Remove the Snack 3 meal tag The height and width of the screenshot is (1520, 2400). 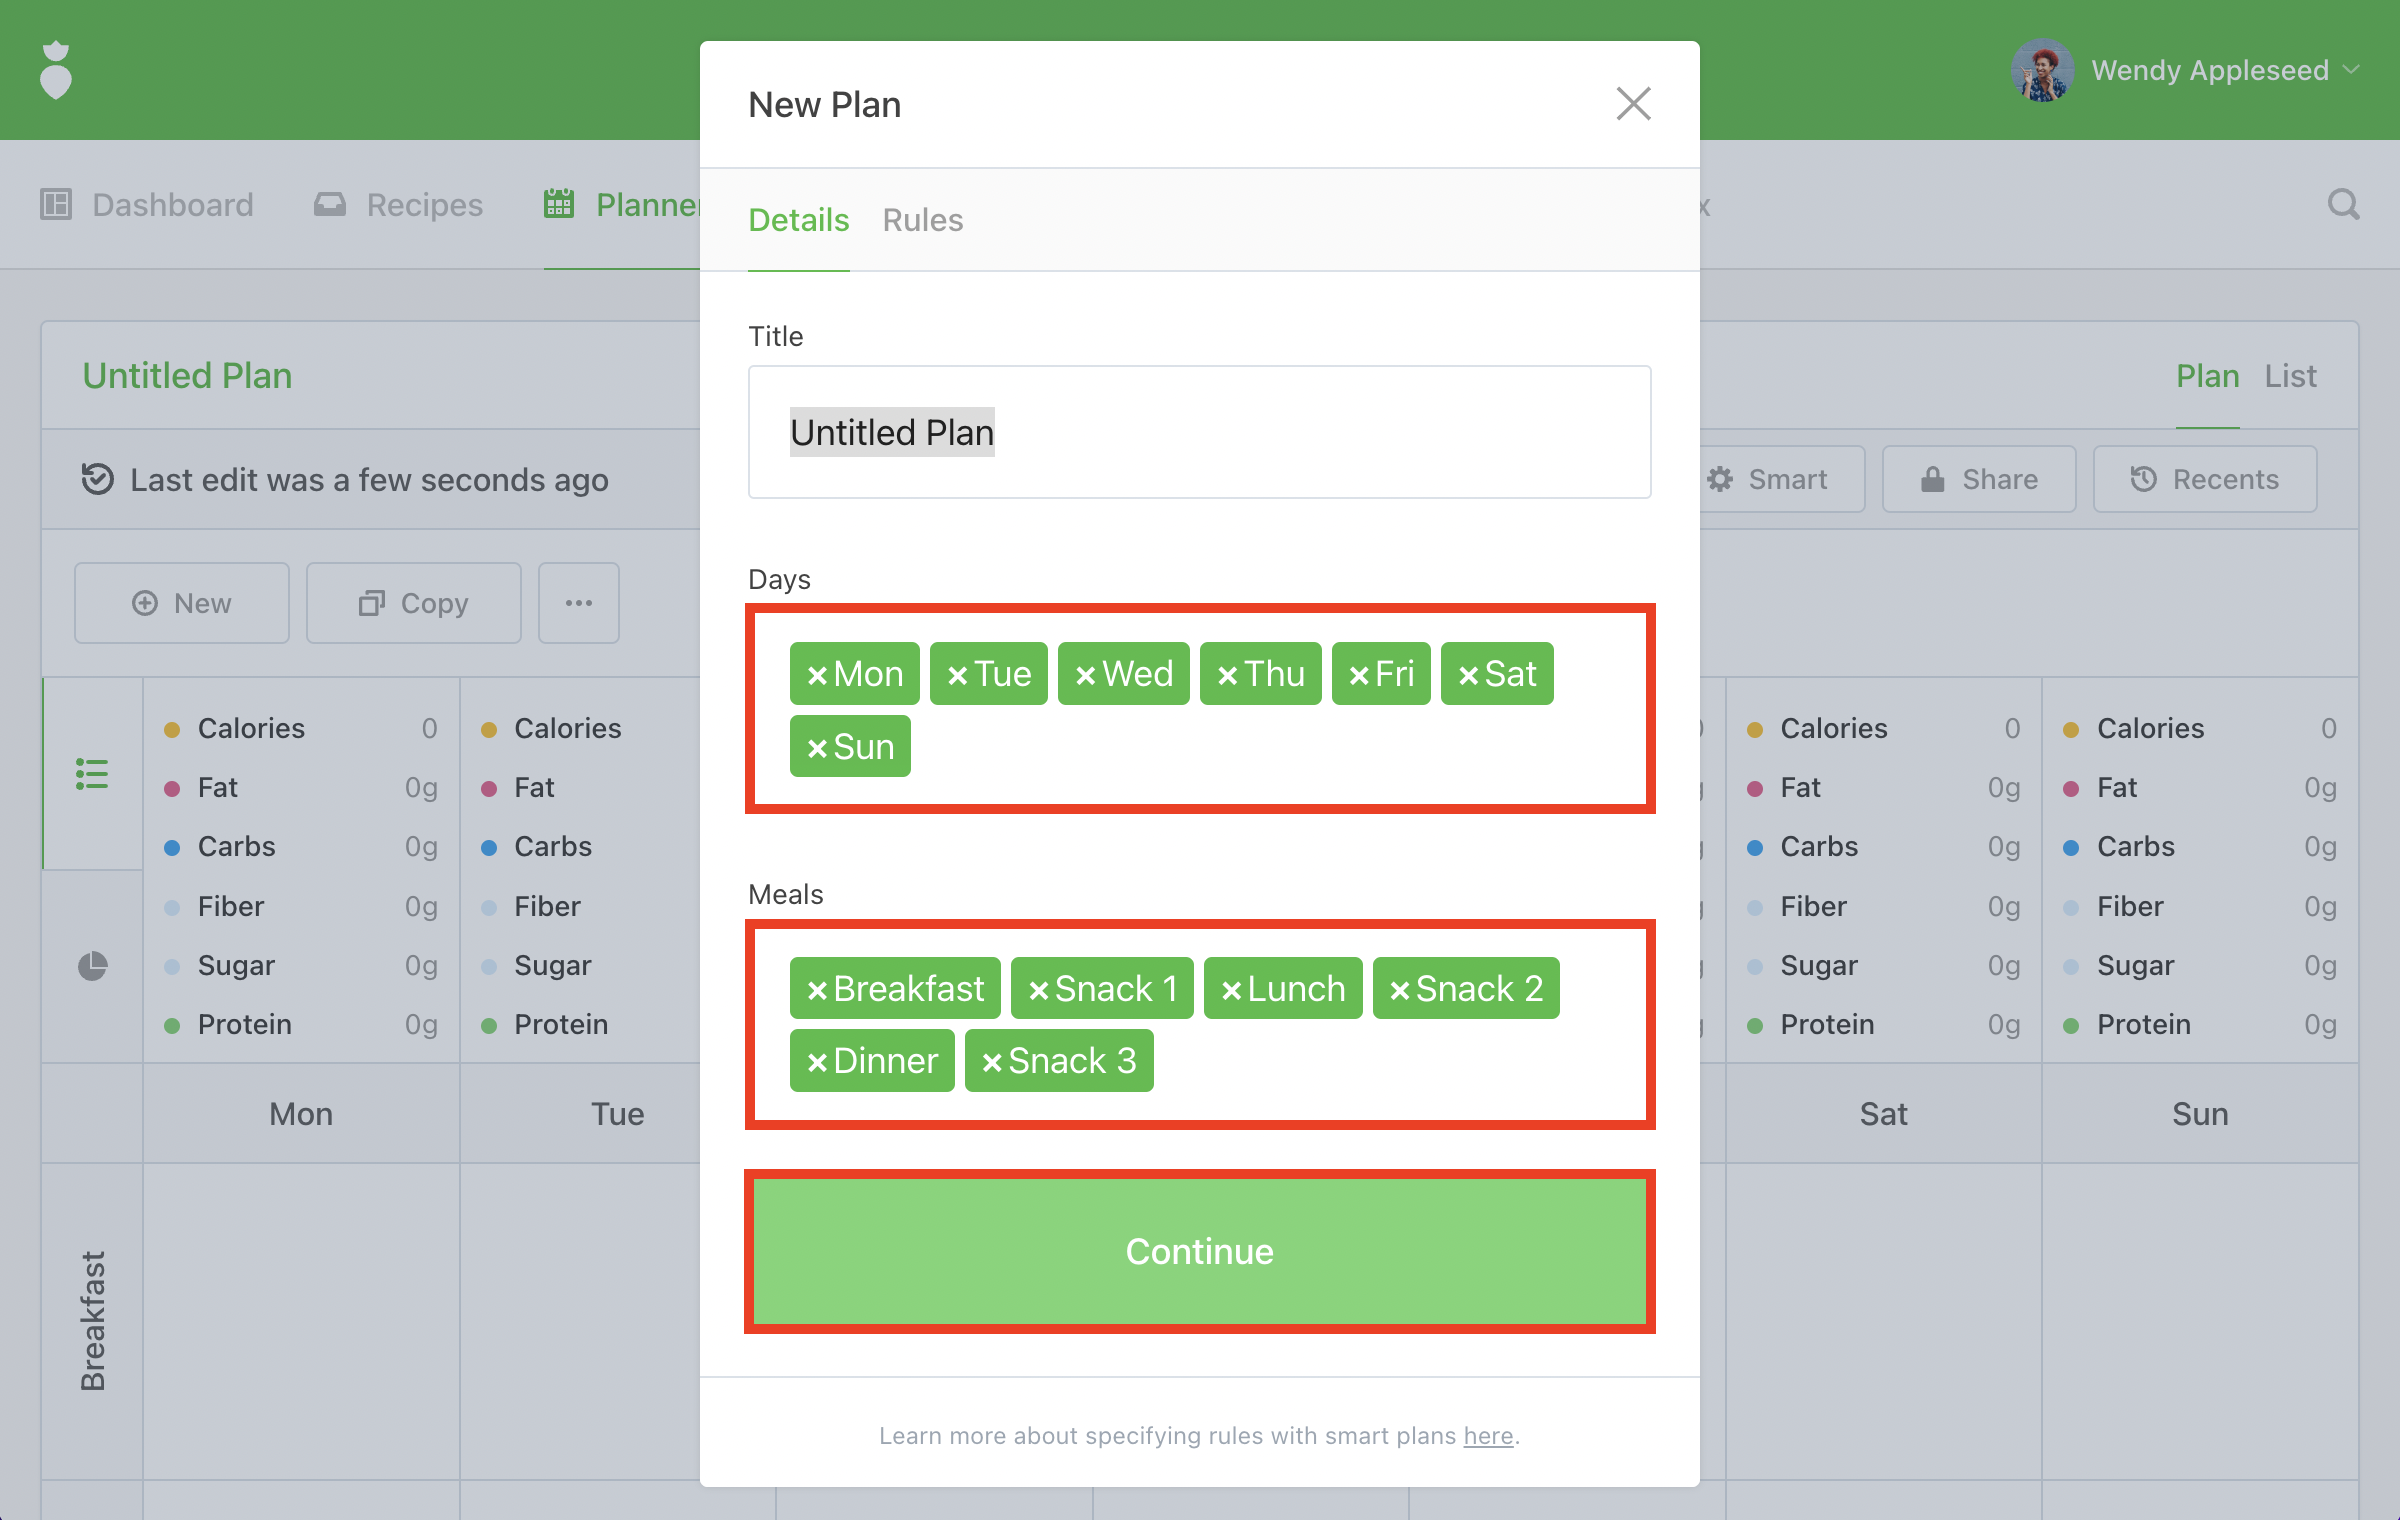pyautogui.click(x=992, y=1062)
